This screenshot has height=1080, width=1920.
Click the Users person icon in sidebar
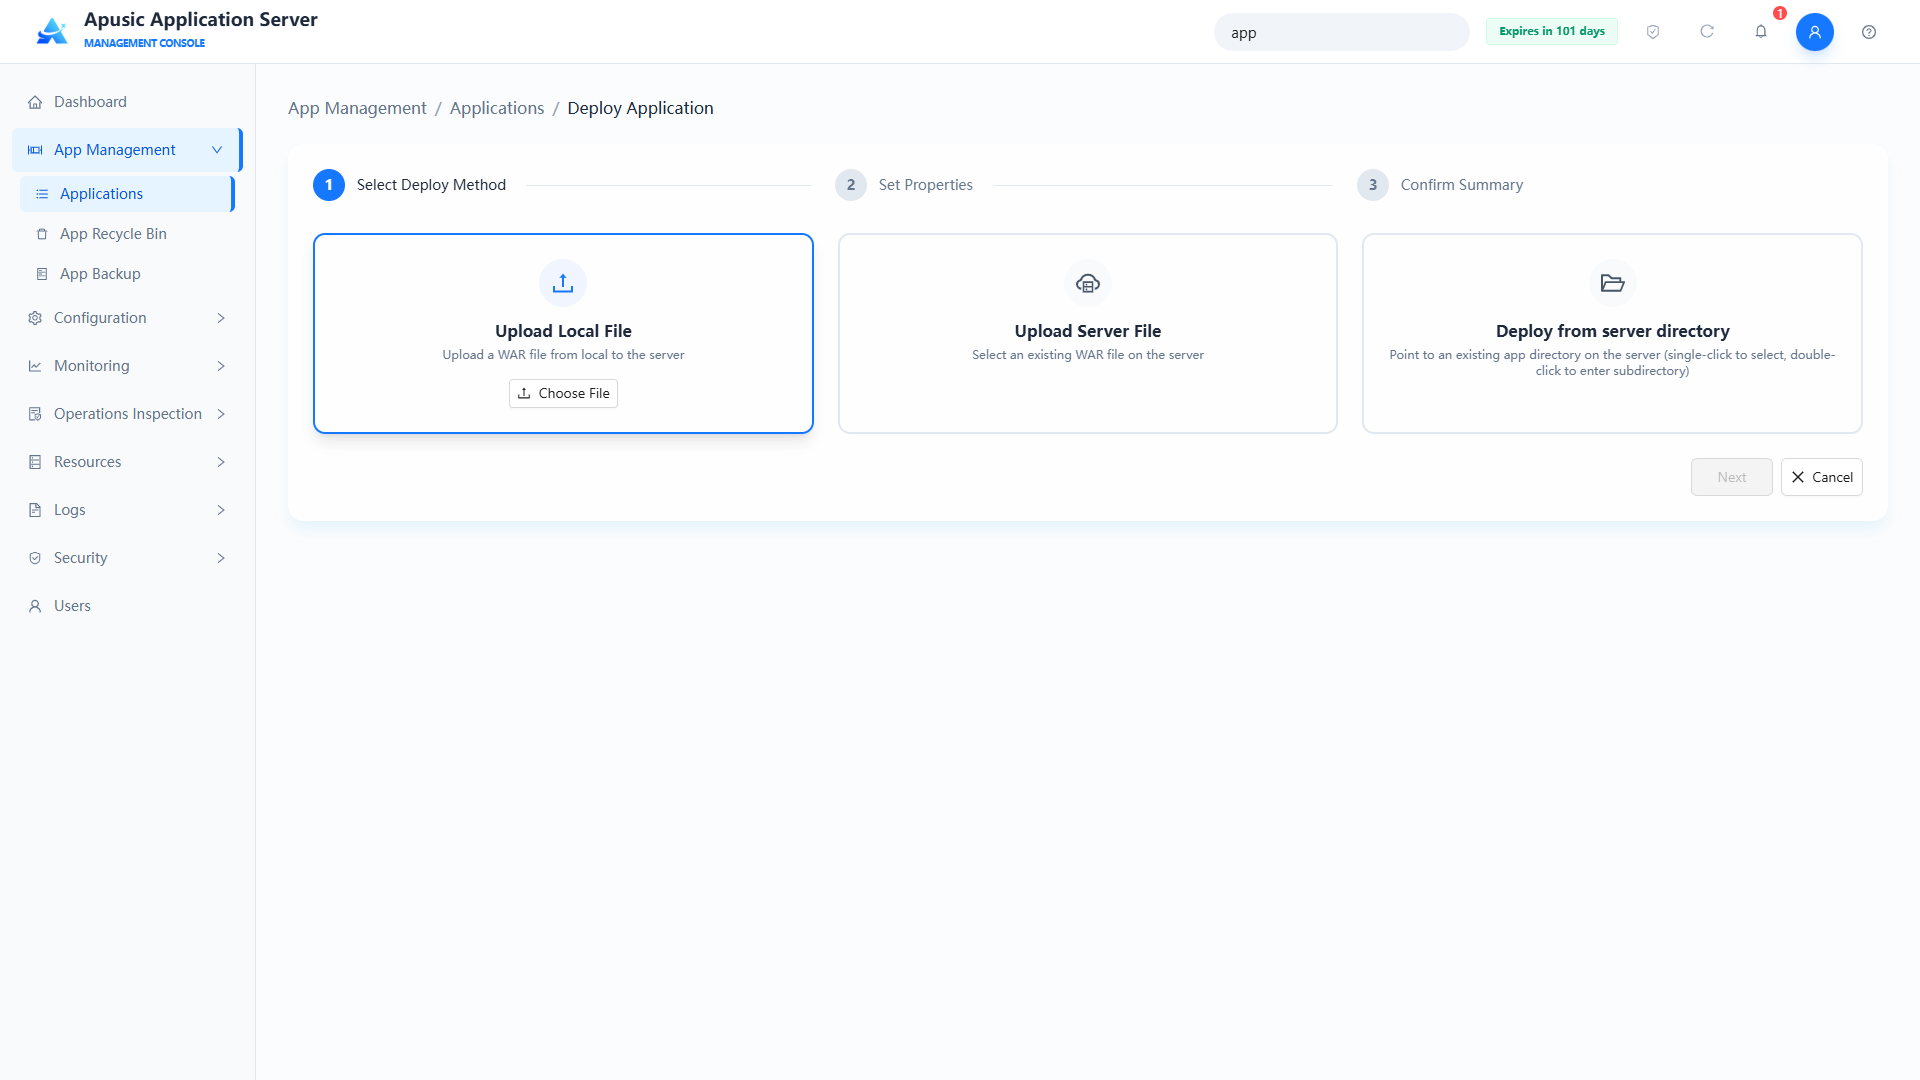pos(35,606)
